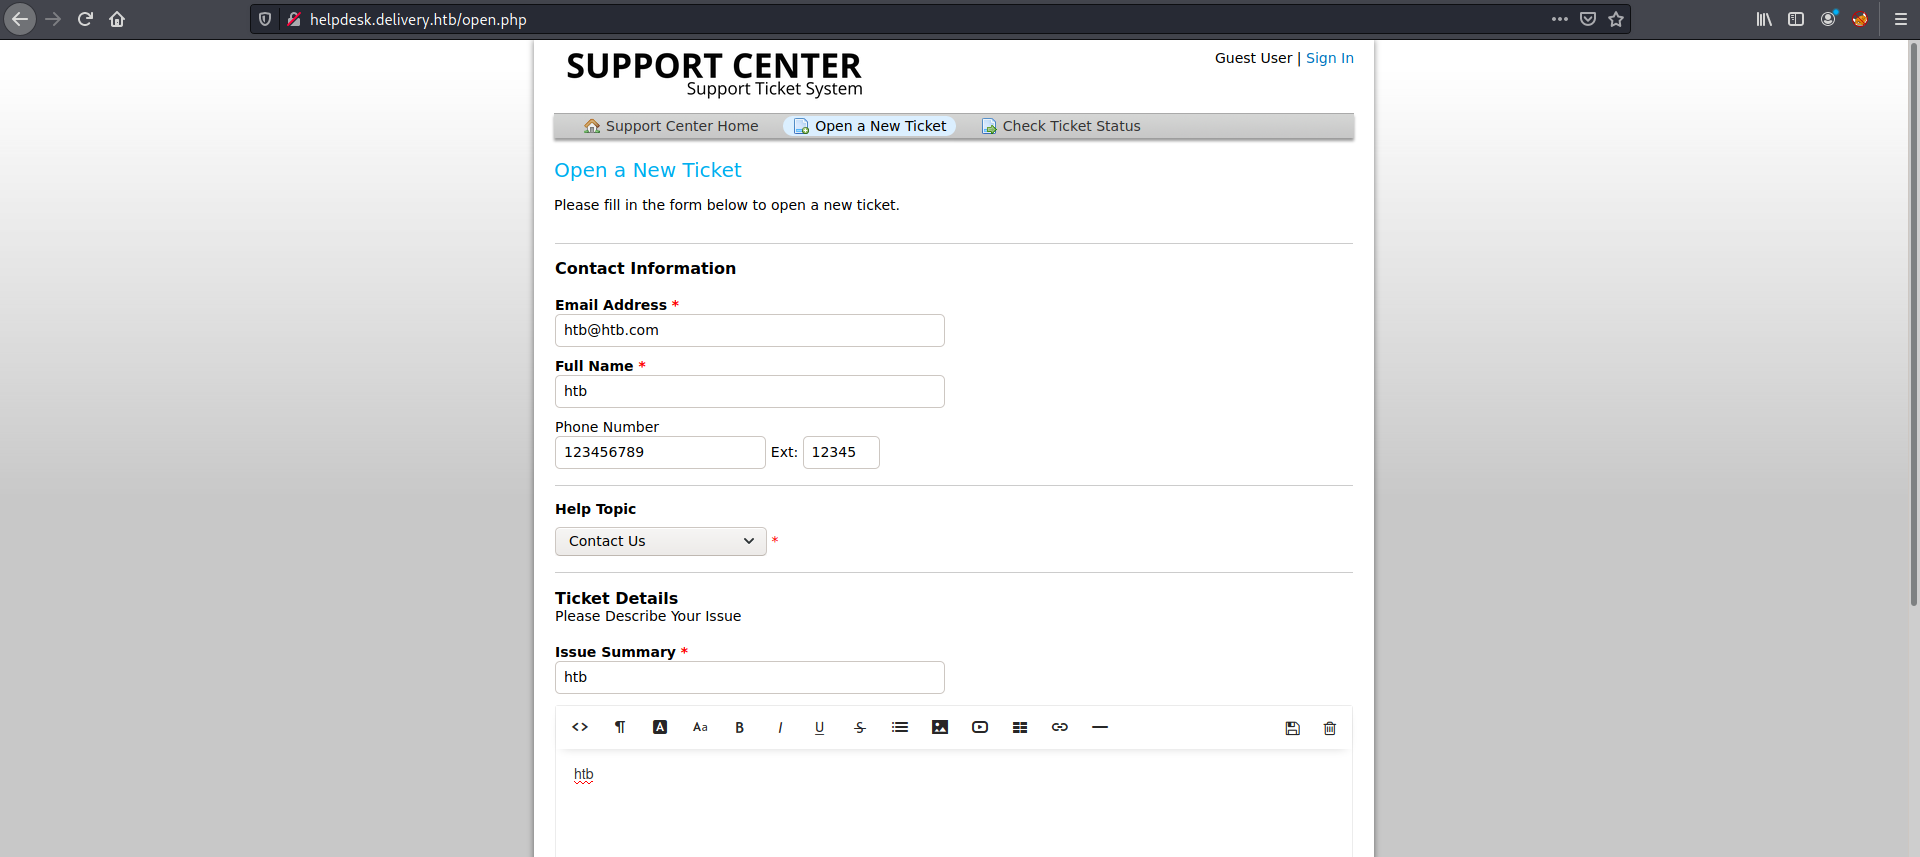This screenshot has height=857, width=1920.
Task: Bookmark this page with star icon
Action: point(1616,19)
